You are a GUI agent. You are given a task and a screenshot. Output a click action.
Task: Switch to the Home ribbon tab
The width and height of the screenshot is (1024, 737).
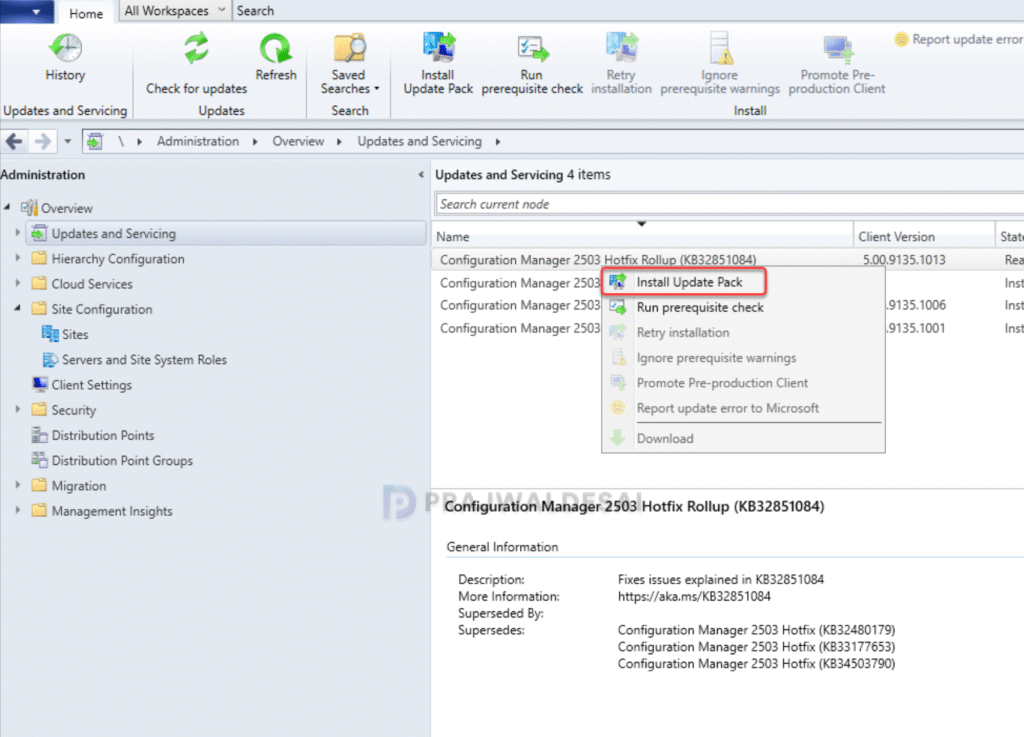[x=86, y=12]
